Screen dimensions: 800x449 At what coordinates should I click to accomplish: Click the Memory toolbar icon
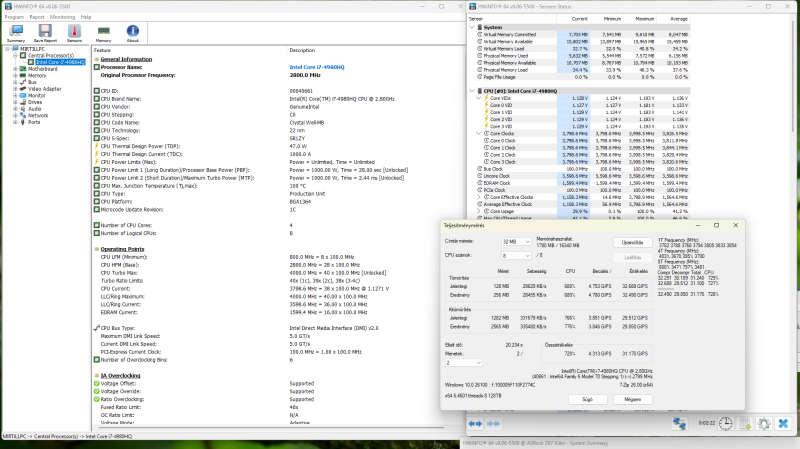point(104,33)
